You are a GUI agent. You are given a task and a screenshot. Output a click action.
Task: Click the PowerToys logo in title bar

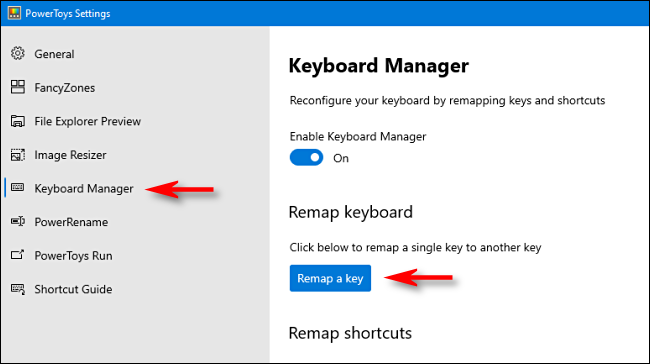[x=14, y=13]
